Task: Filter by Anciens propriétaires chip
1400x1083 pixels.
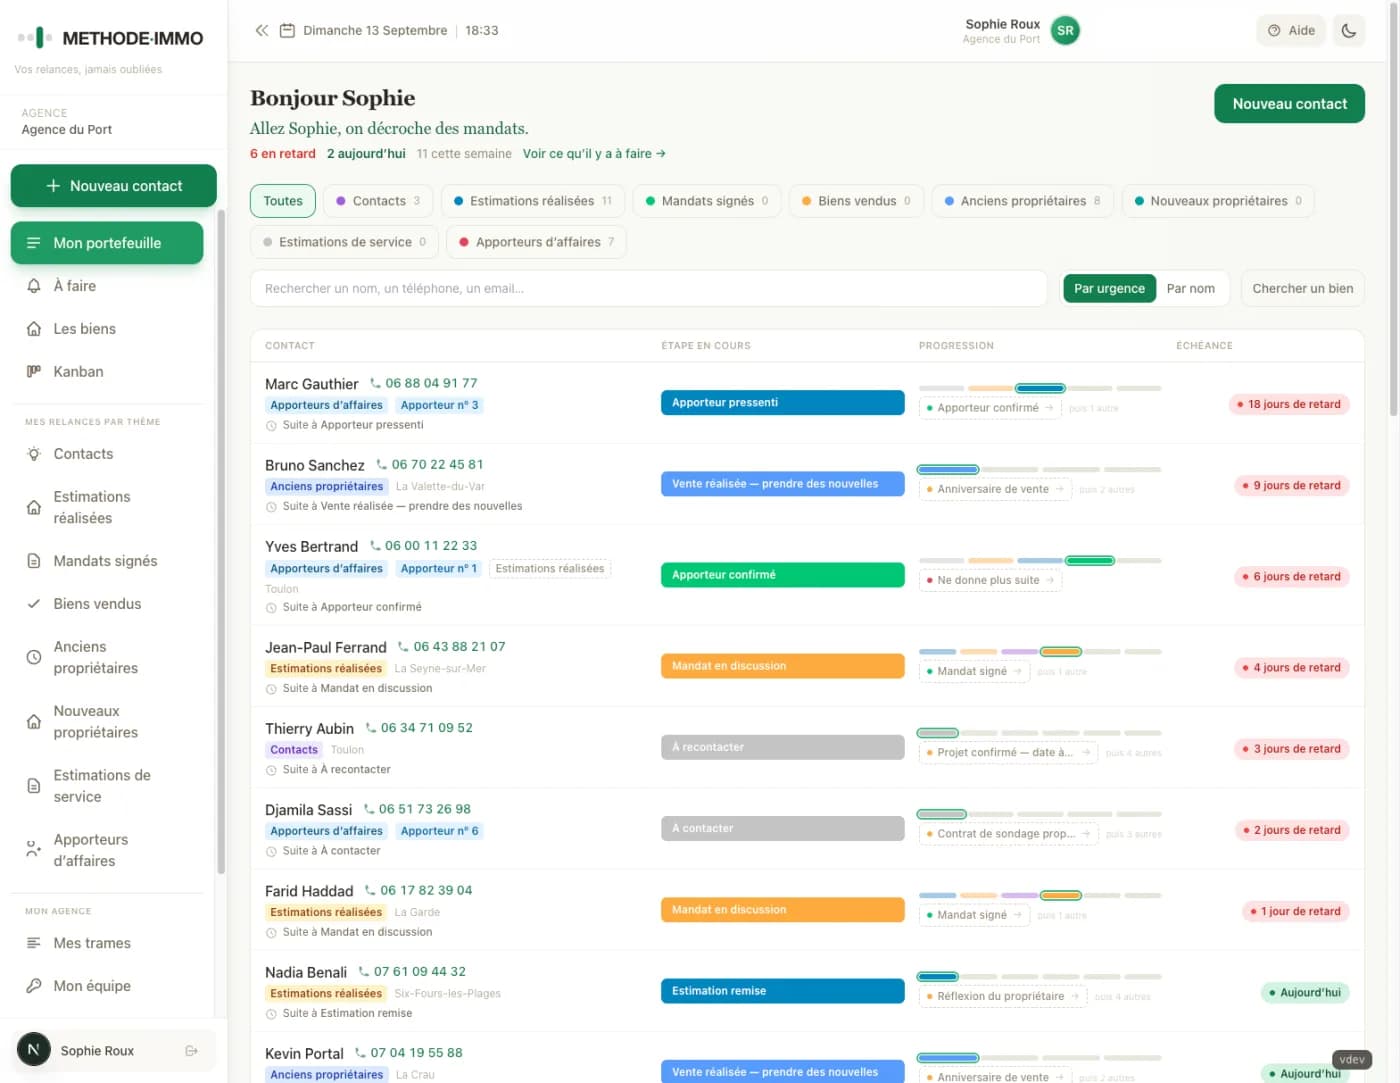Action: coord(1022,201)
